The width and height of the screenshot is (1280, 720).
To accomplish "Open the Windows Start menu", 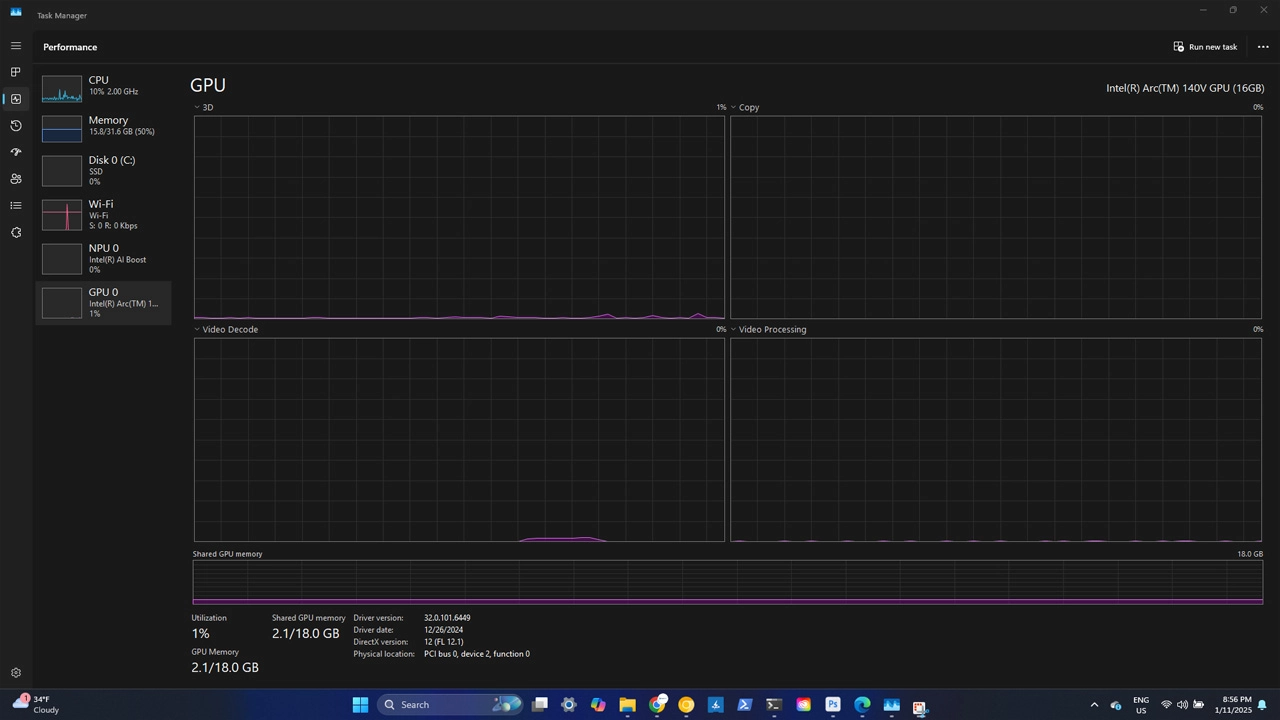I will pyautogui.click(x=360, y=705).
